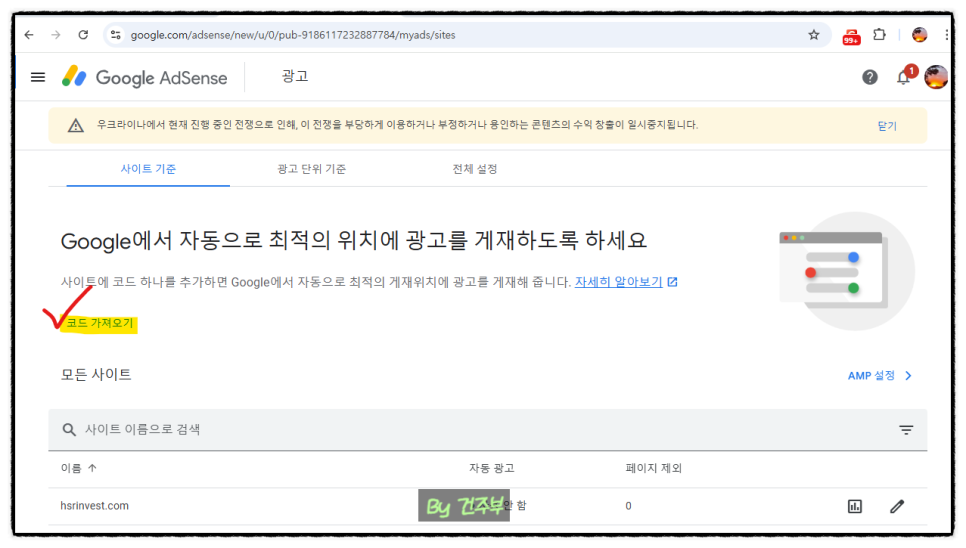Viewport: 966px width, 548px height.
Task: Click the Google AdSense logo
Action: 144,78
